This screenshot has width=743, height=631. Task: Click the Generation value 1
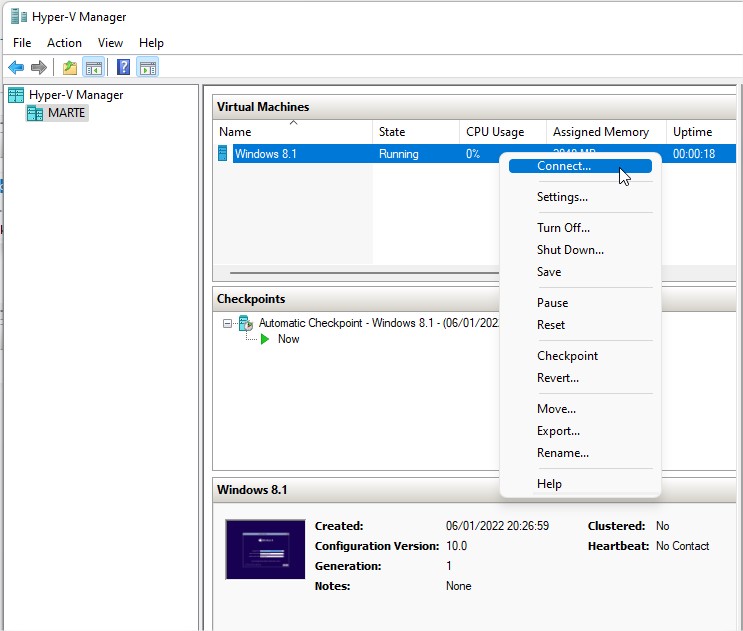click(x=449, y=566)
